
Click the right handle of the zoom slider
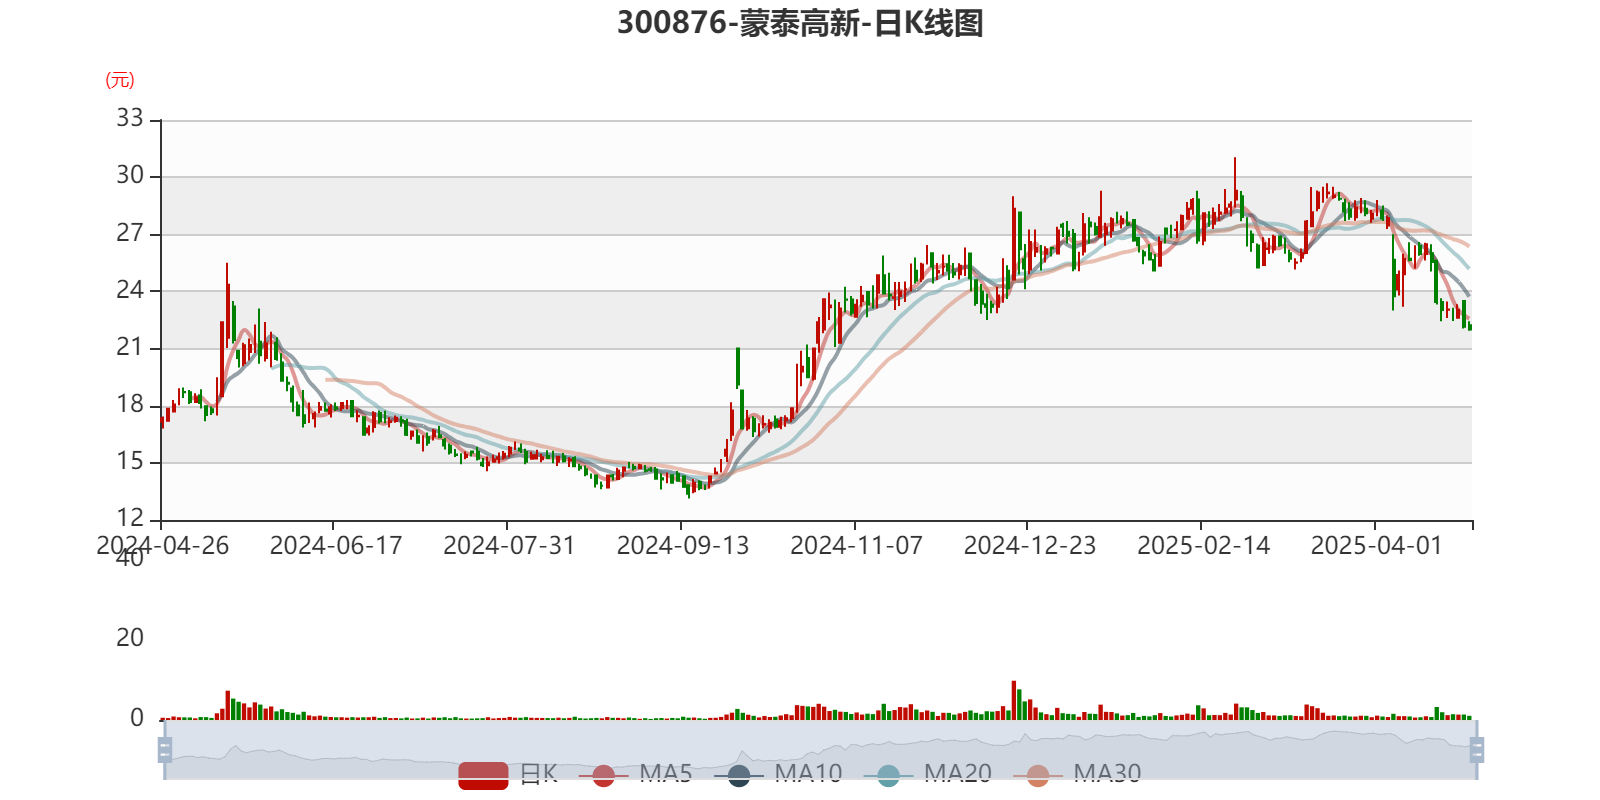click(1478, 749)
